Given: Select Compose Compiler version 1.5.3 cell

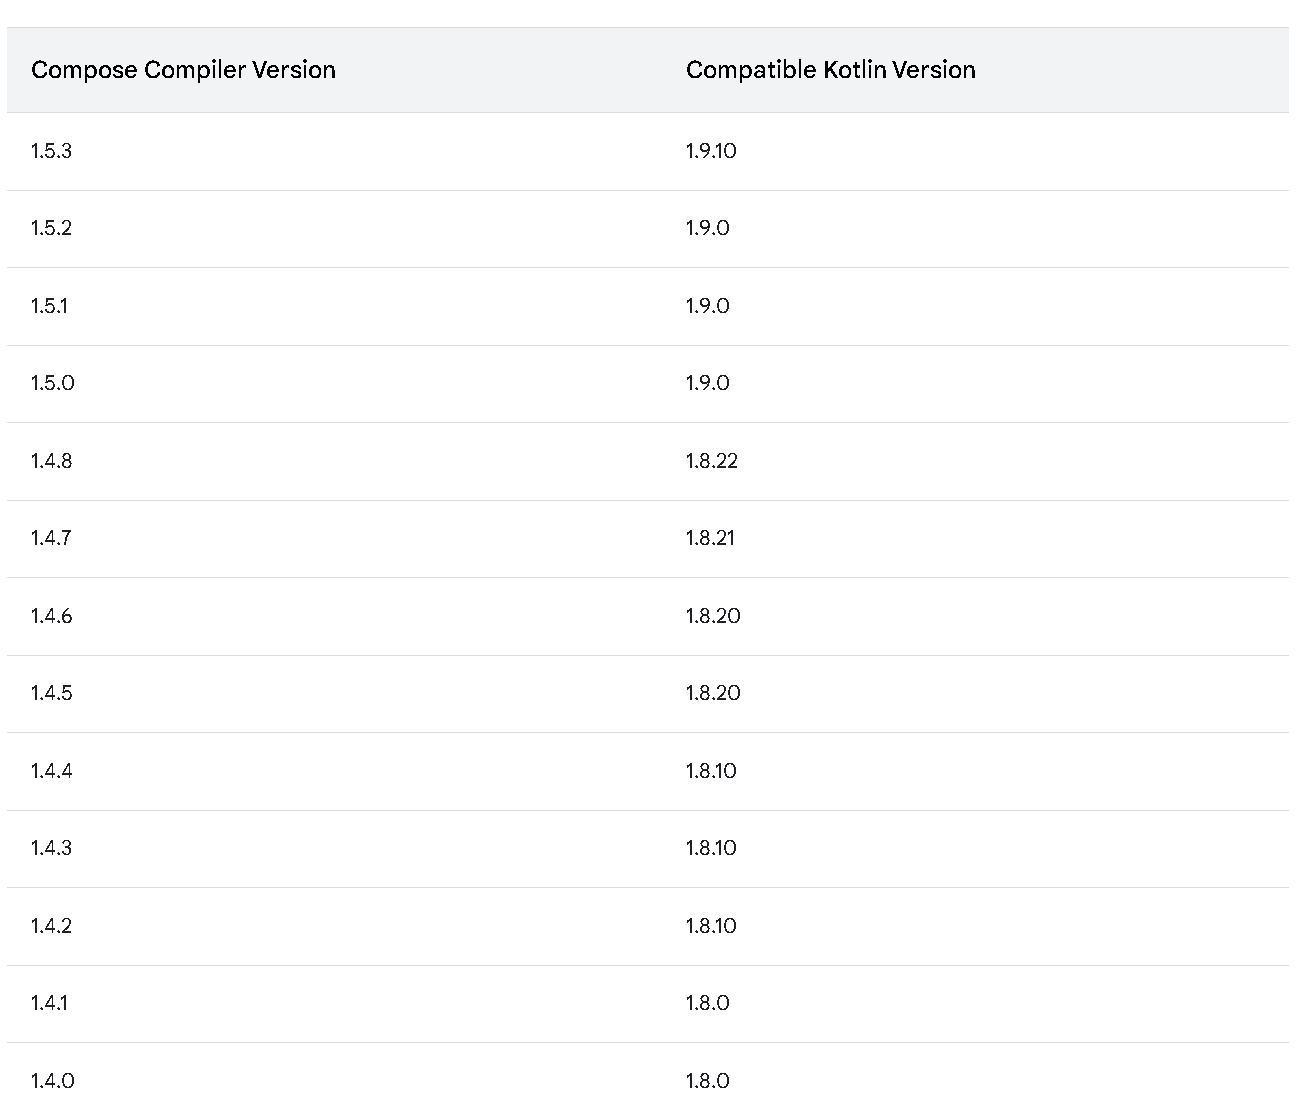Looking at the screenshot, I should click(x=51, y=151).
